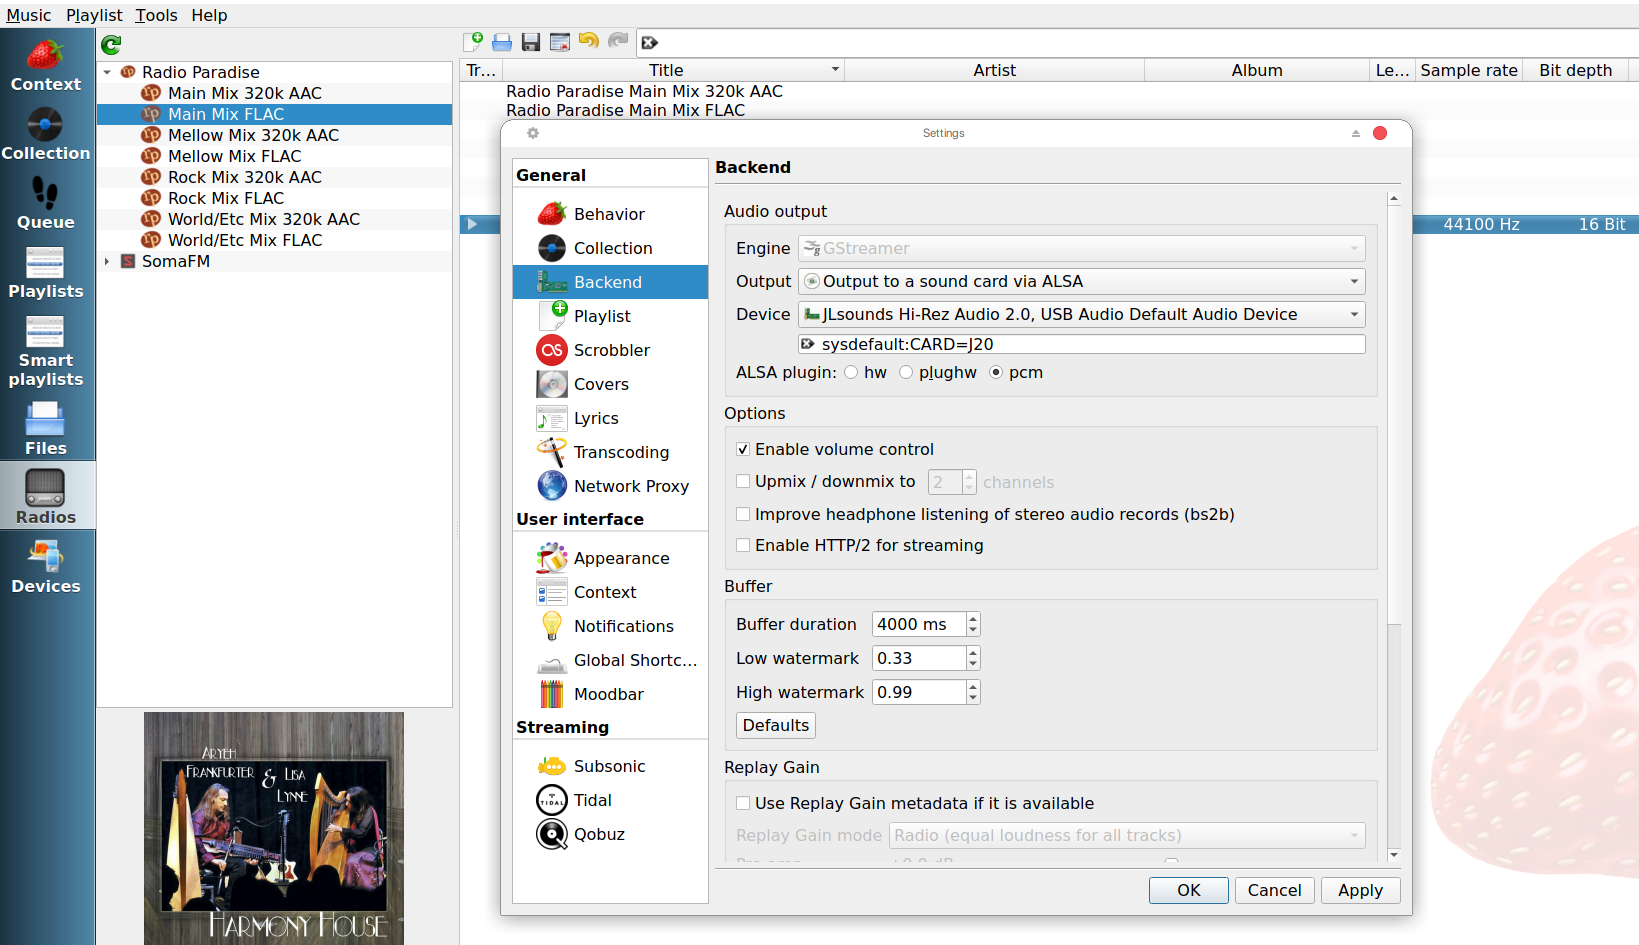
Task: Open the disabled Engine GStreamer combo box
Action: 1081,248
